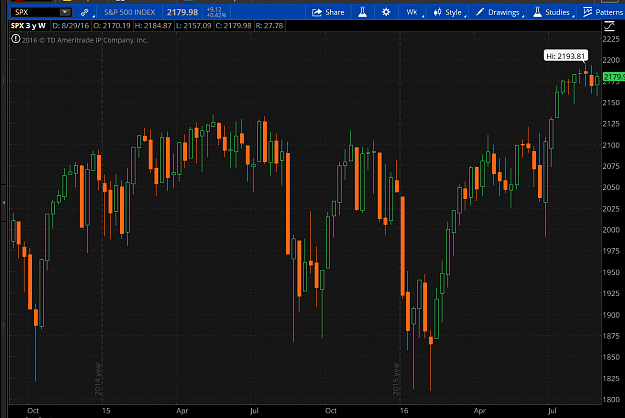This screenshot has width=625, height=418.
Task: Click the info icon beside the copyright notice
Action: tap(16, 39)
